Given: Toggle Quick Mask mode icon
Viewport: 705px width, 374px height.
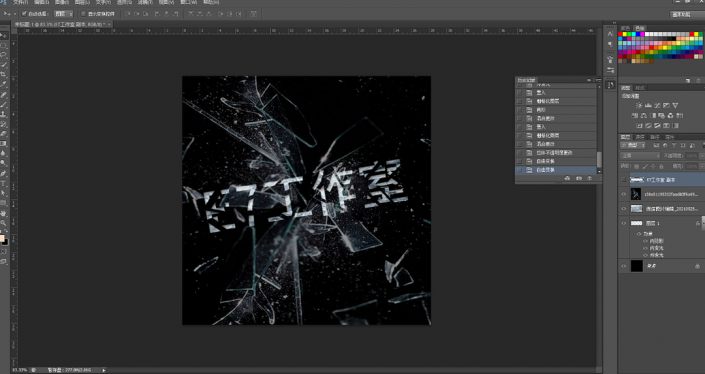Looking at the screenshot, I should [x=4, y=252].
